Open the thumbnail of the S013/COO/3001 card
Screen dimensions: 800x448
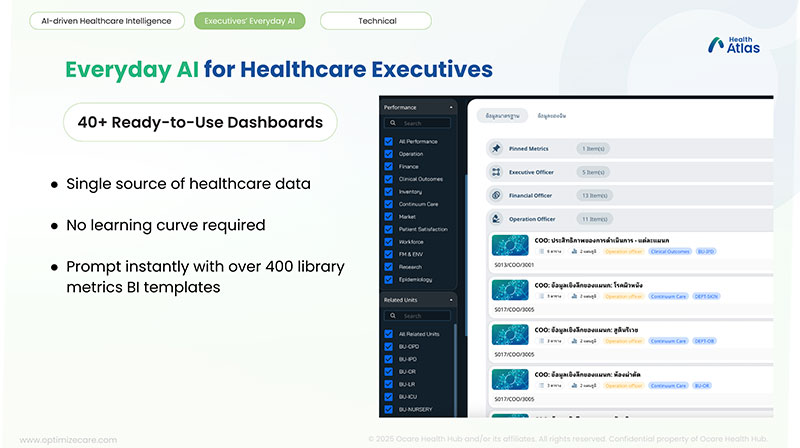point(510,245)
